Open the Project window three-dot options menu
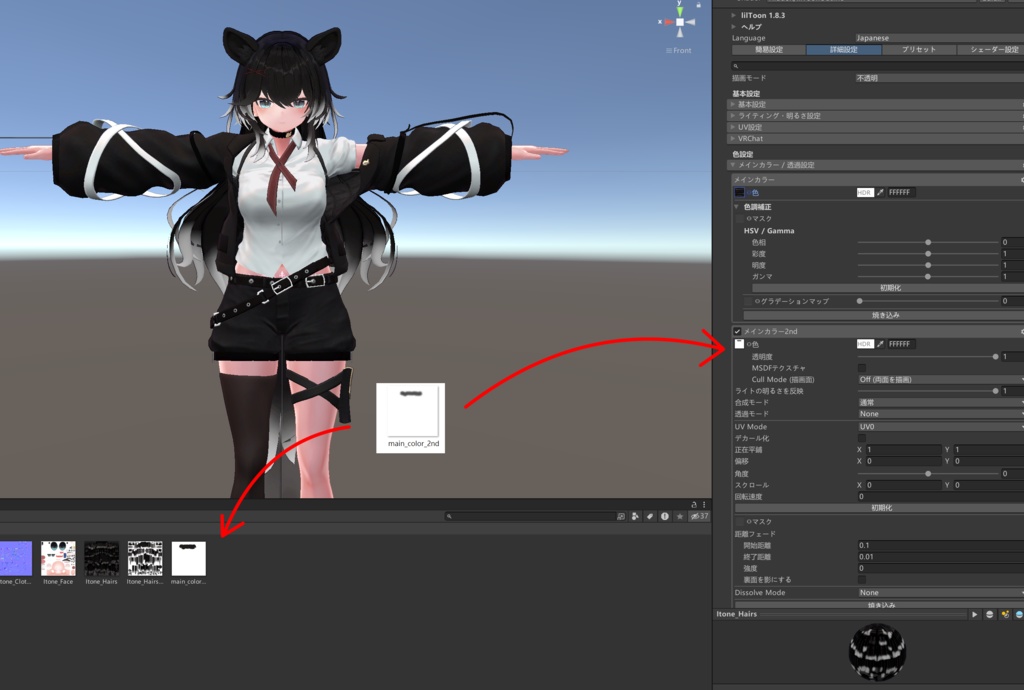This screenshot has height=690, width=1024. [704, 505]
